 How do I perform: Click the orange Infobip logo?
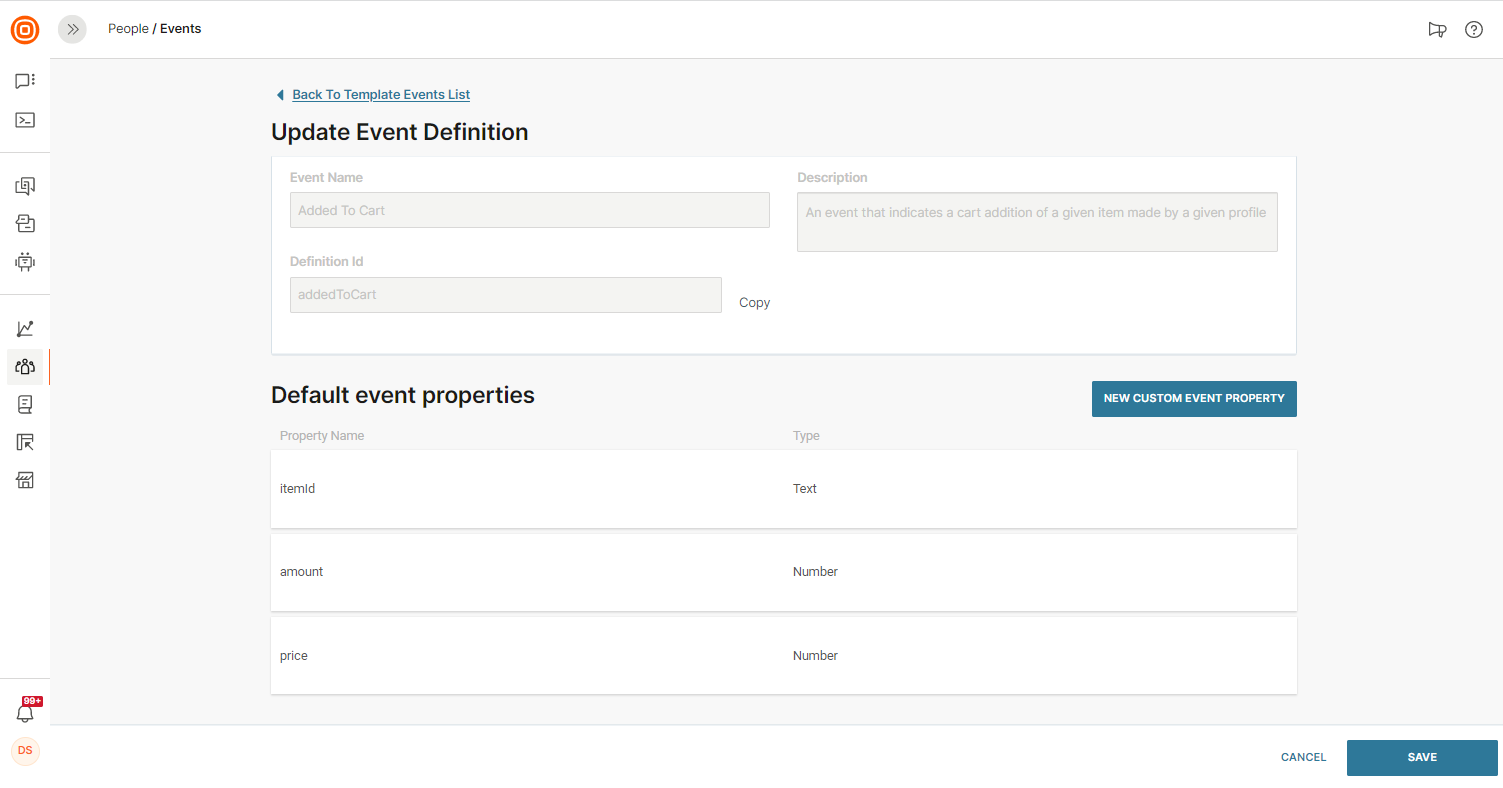point(25,30)
